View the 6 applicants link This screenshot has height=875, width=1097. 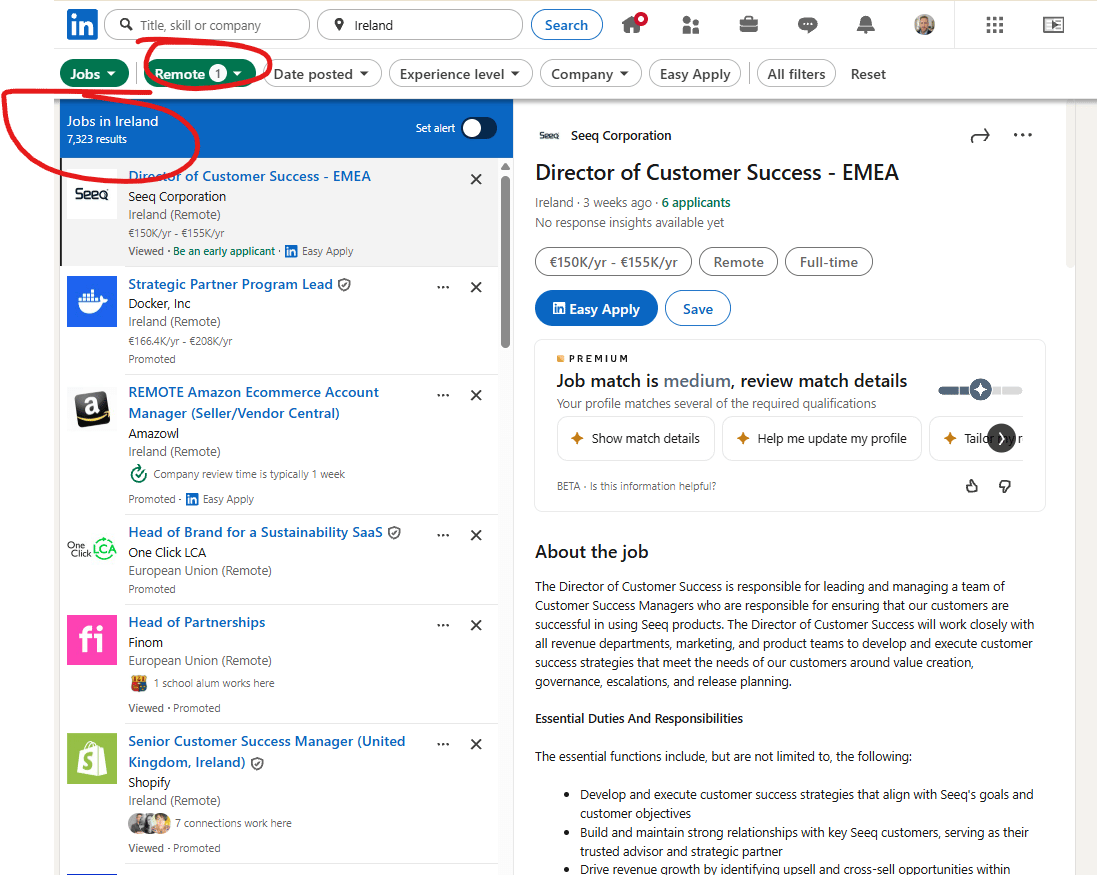(x=695, y=203)
